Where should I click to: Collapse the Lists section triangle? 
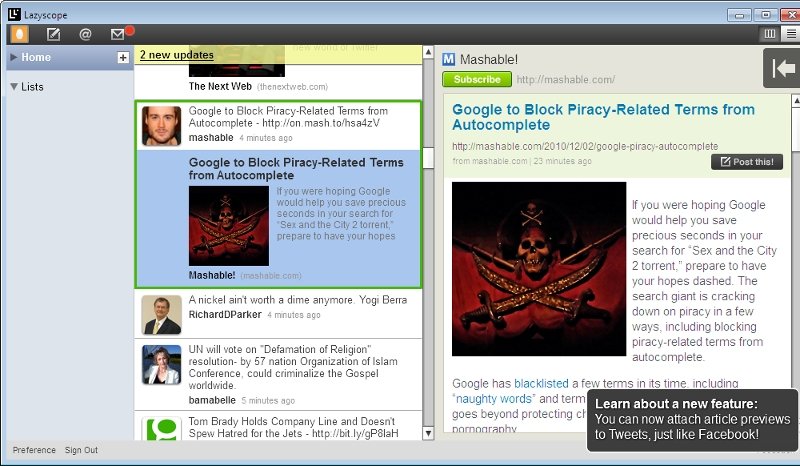tap(14, 87)
